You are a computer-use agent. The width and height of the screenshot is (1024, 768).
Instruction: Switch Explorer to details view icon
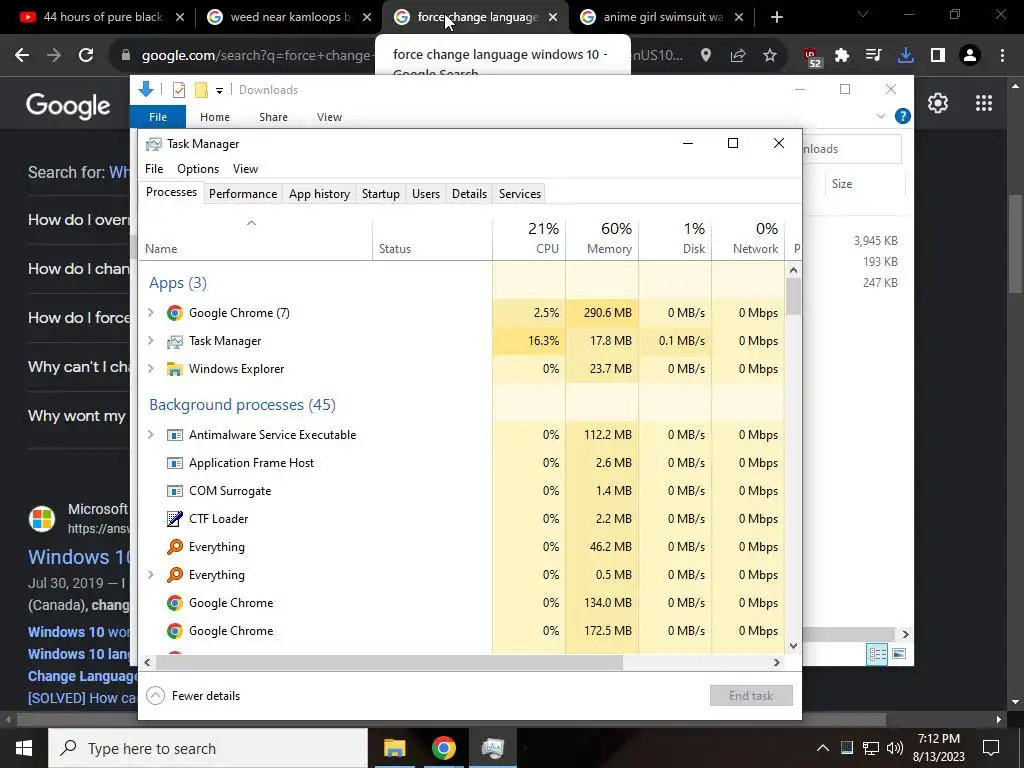click(x=877, y=654)
